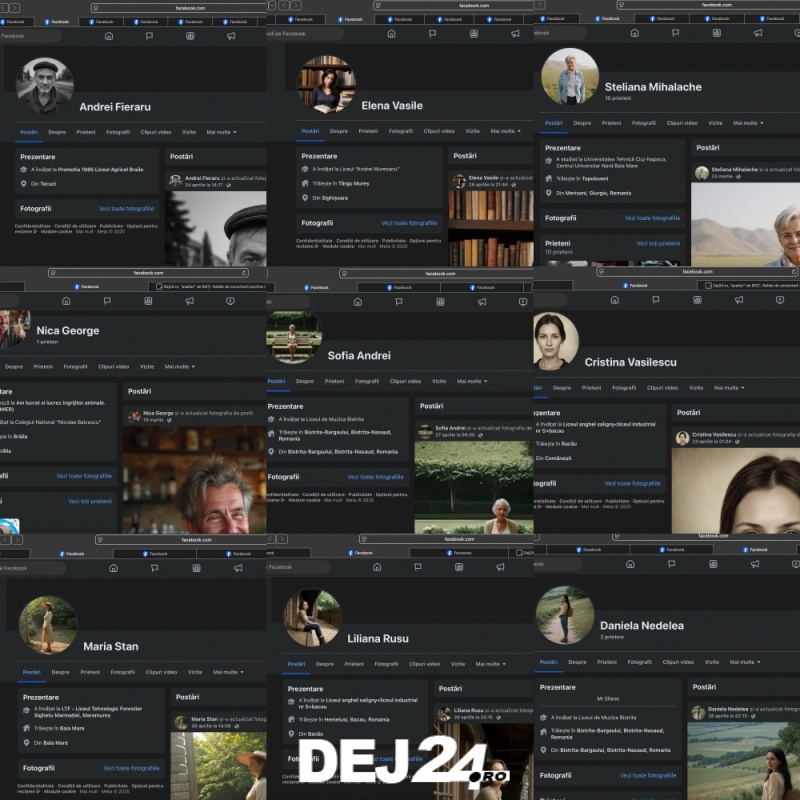The width and height of the screenshot is (800, 800).
Task: Click 'Vezi toți prietenii' on Steliana Mihalache's profile
Action: click(658, 243)
